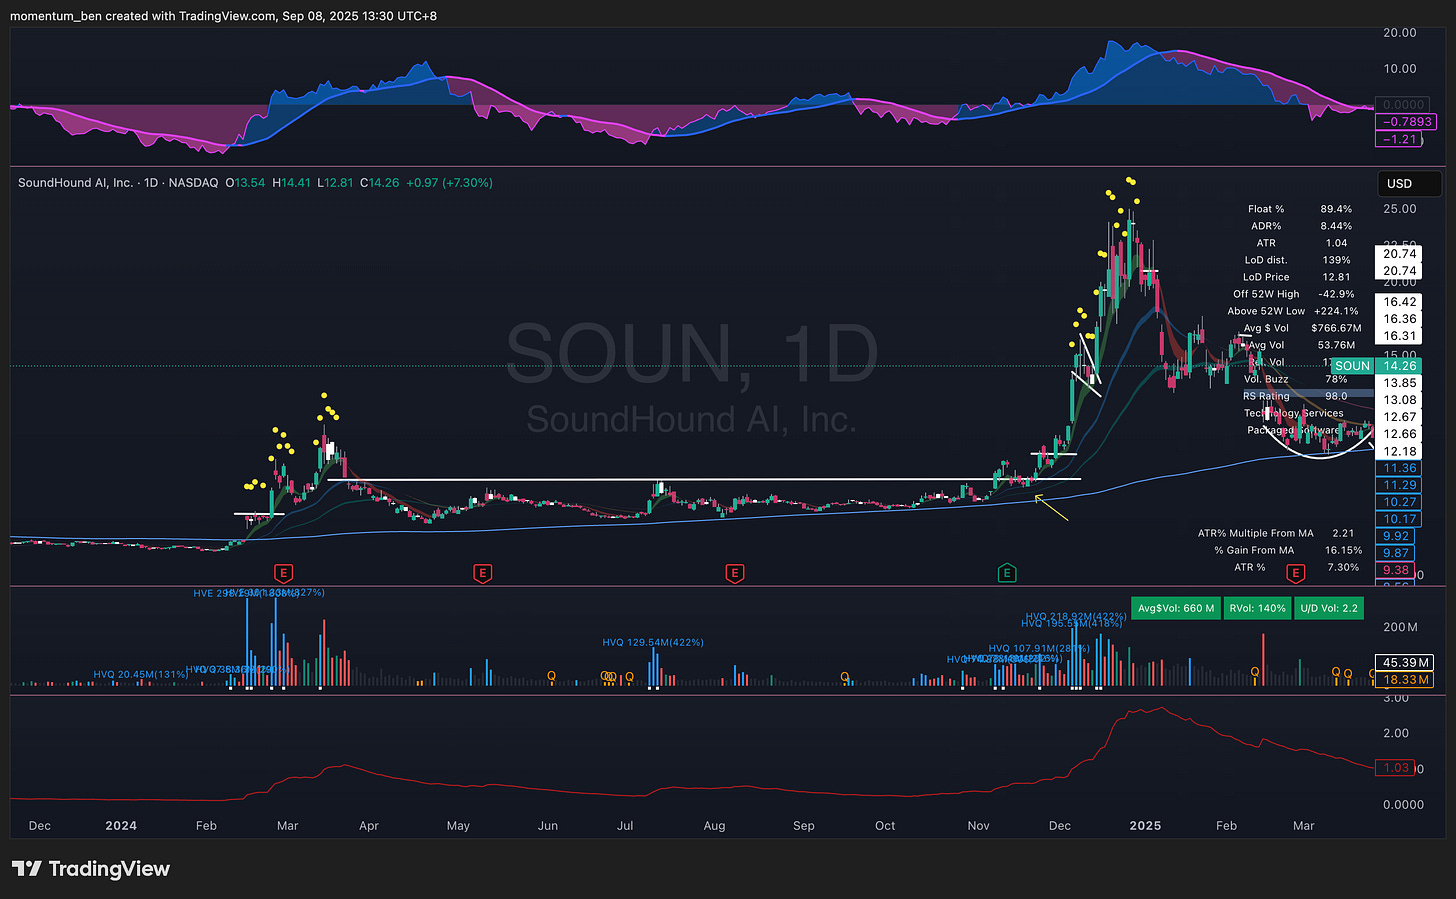Click the pink 9.38 price label
The height and width of the screenshot is (899, 1456).
tap(1396, 570)
